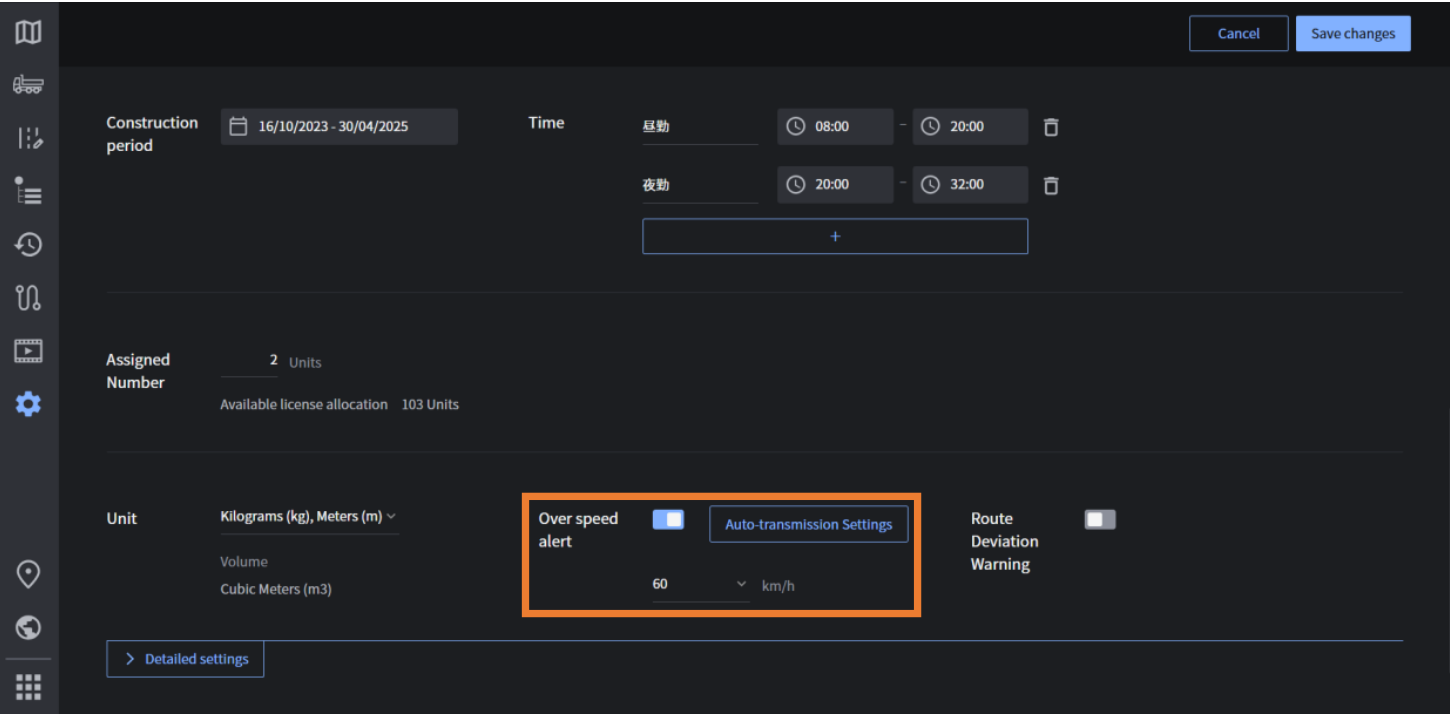Image resolution: width=1450 pixels, height=714 pixels.
Task: Disable the Over speed alert toggle
Action: (668, 519)
